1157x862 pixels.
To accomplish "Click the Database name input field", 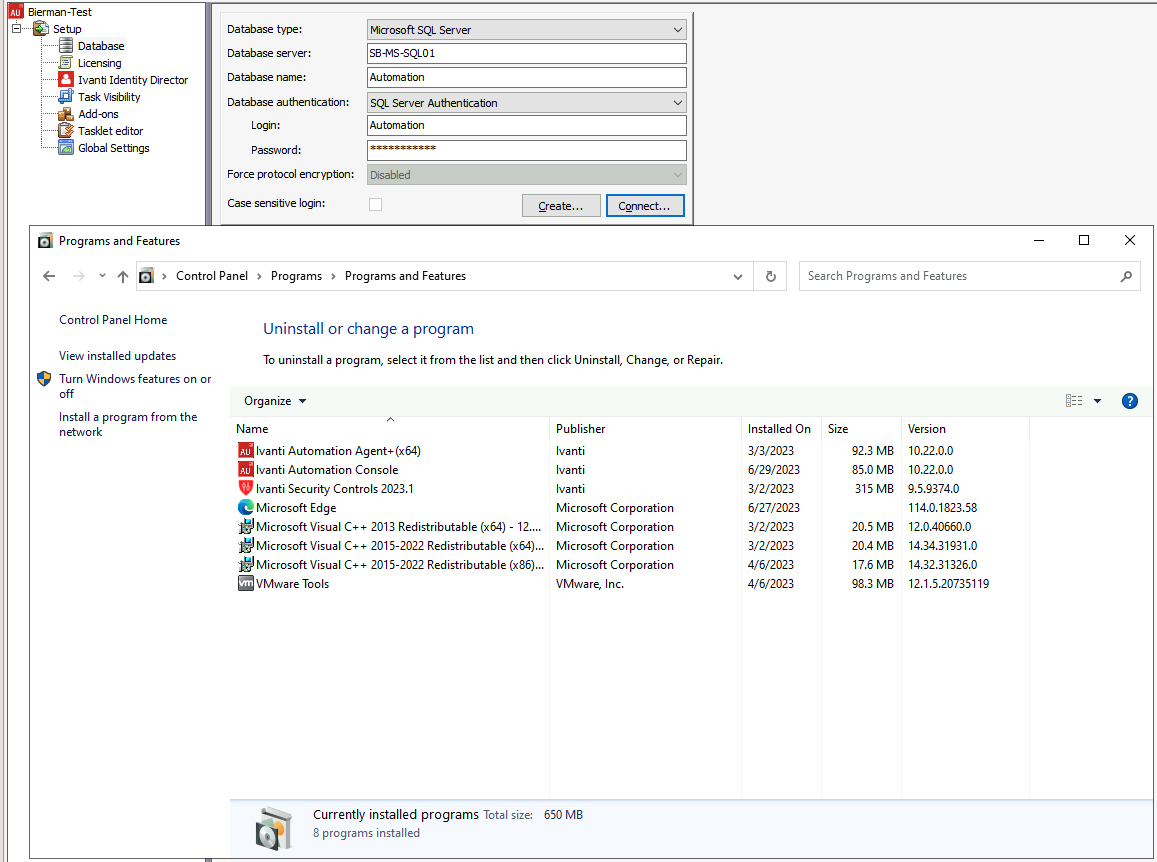I will [527, 77].
